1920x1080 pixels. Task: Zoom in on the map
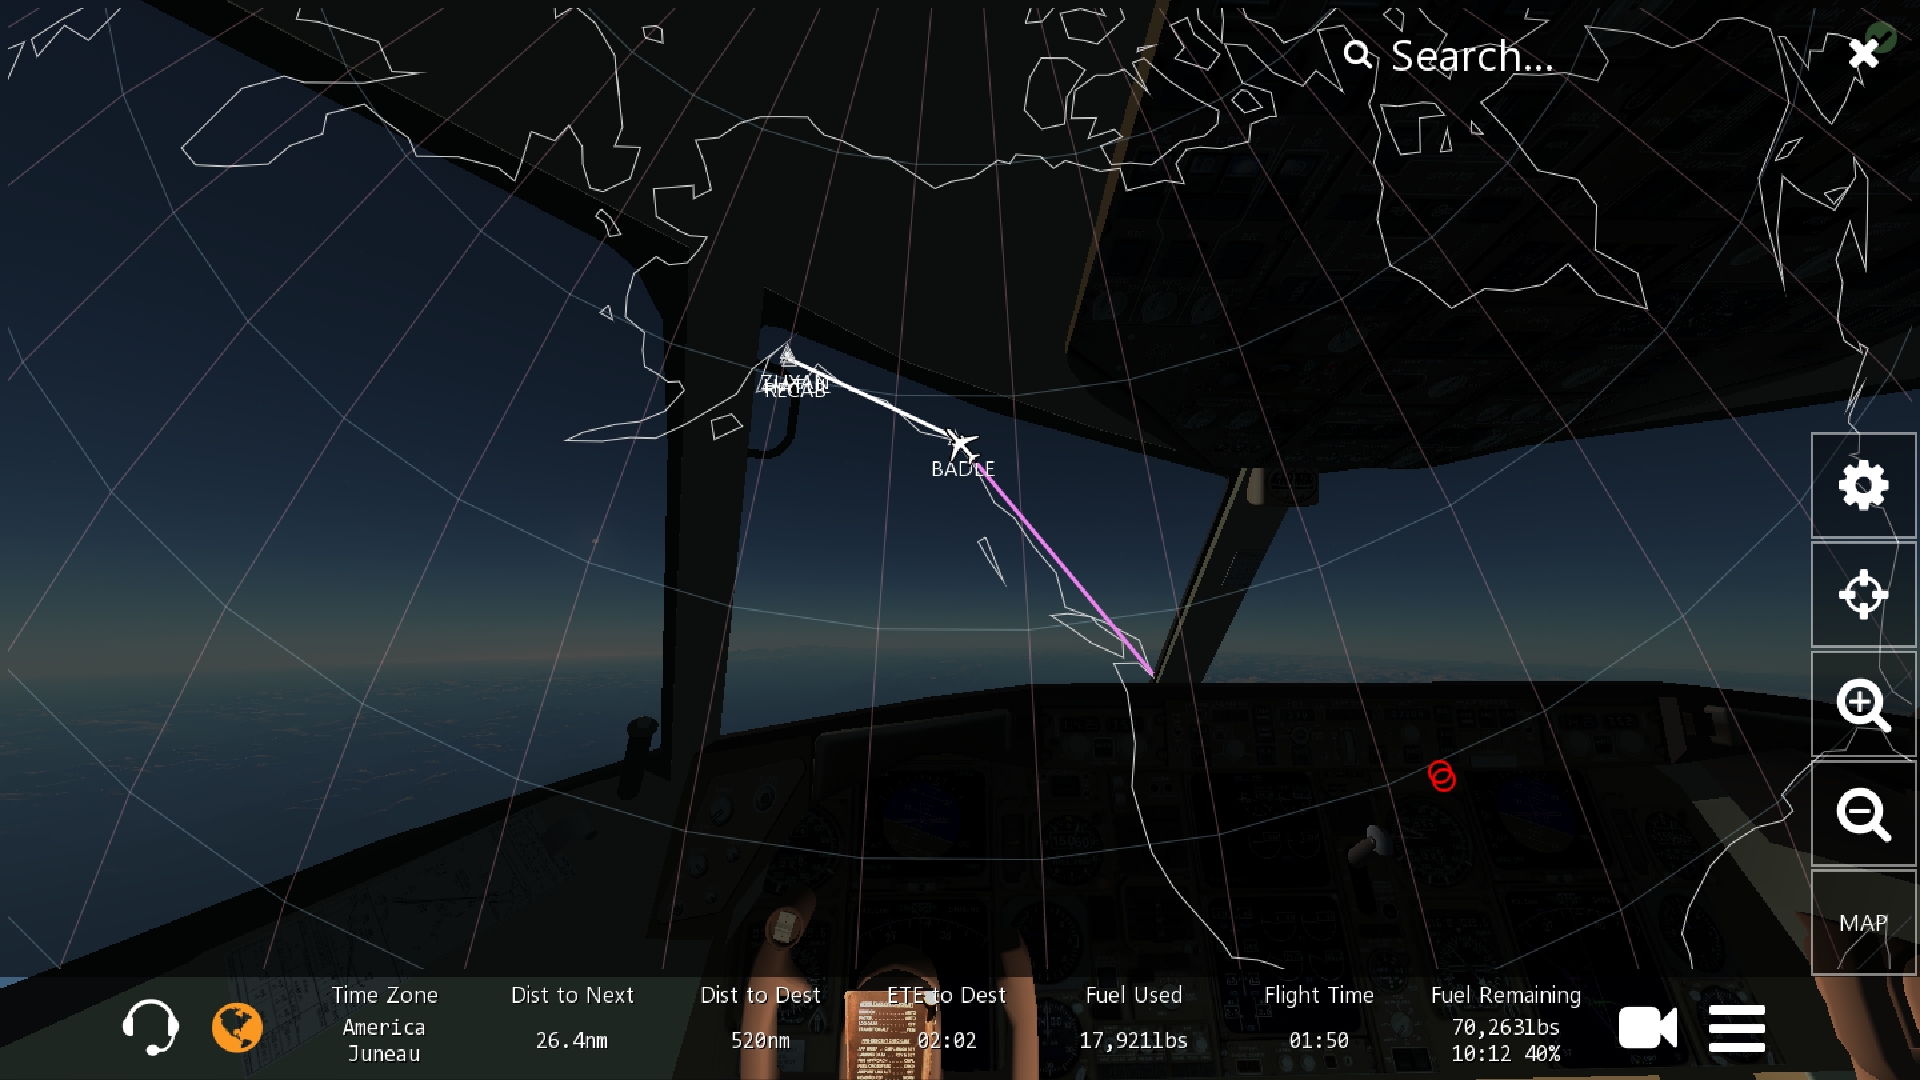[x=1863, y=705]
